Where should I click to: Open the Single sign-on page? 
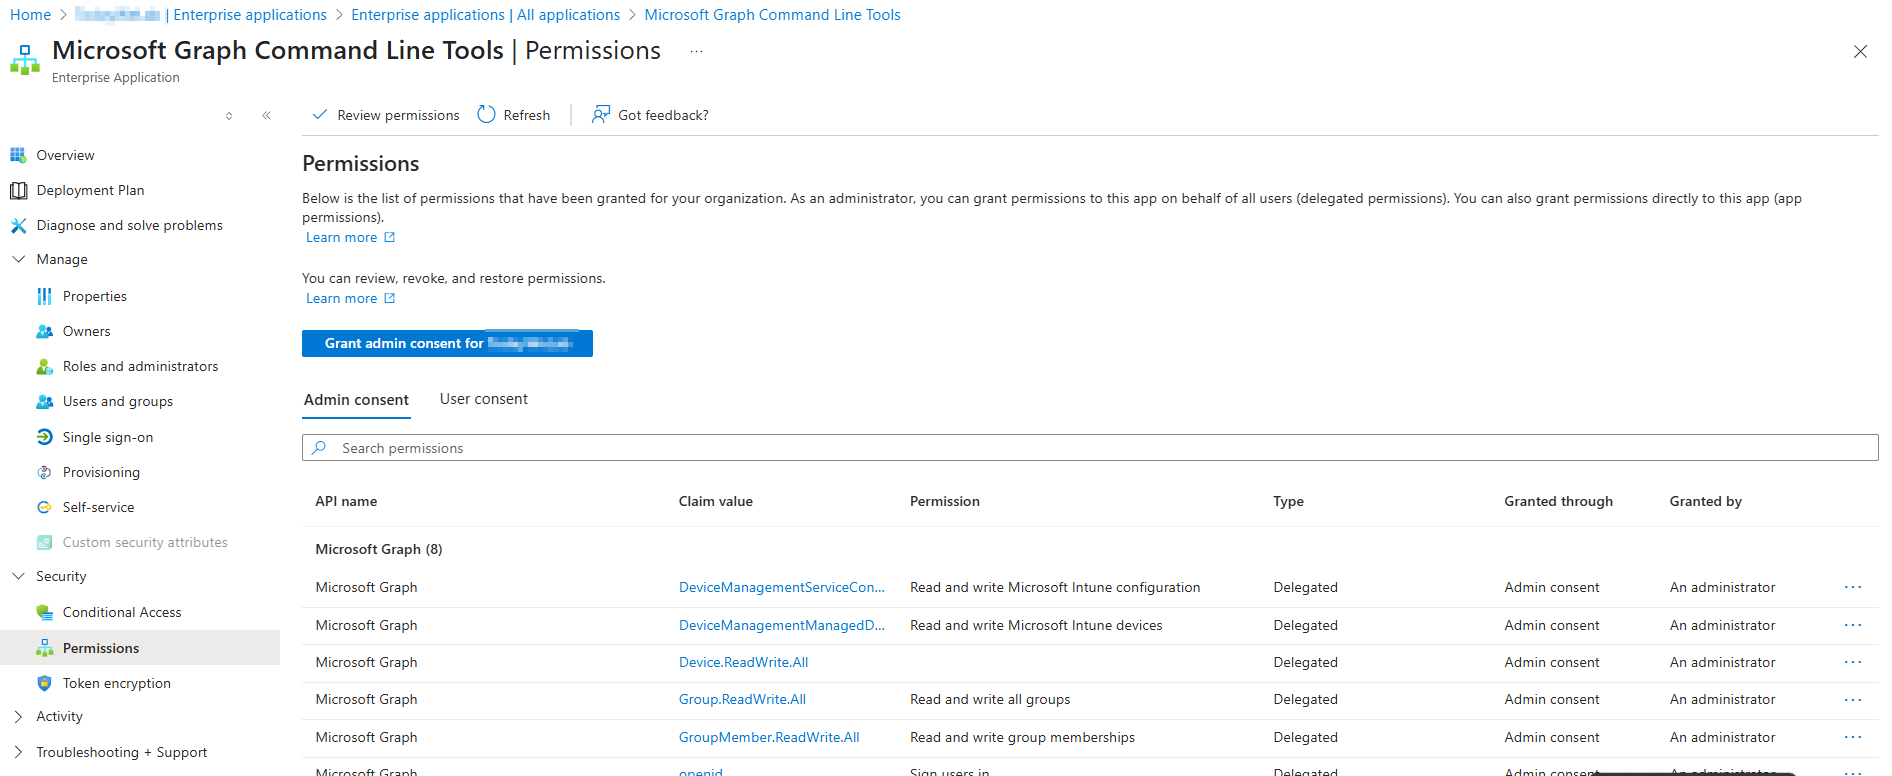pos(107,437)
